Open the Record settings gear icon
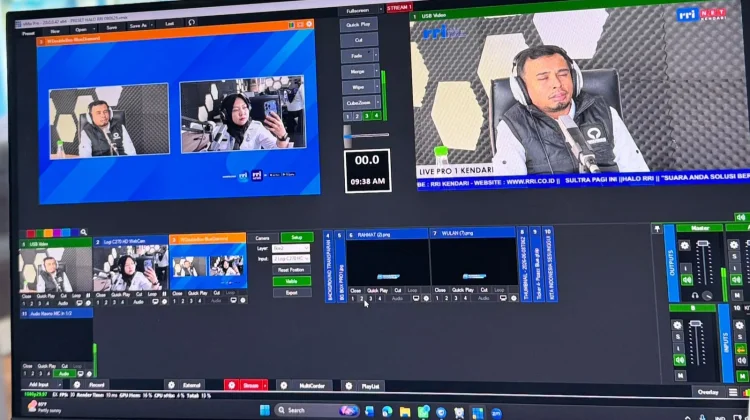 click(77, 385)
